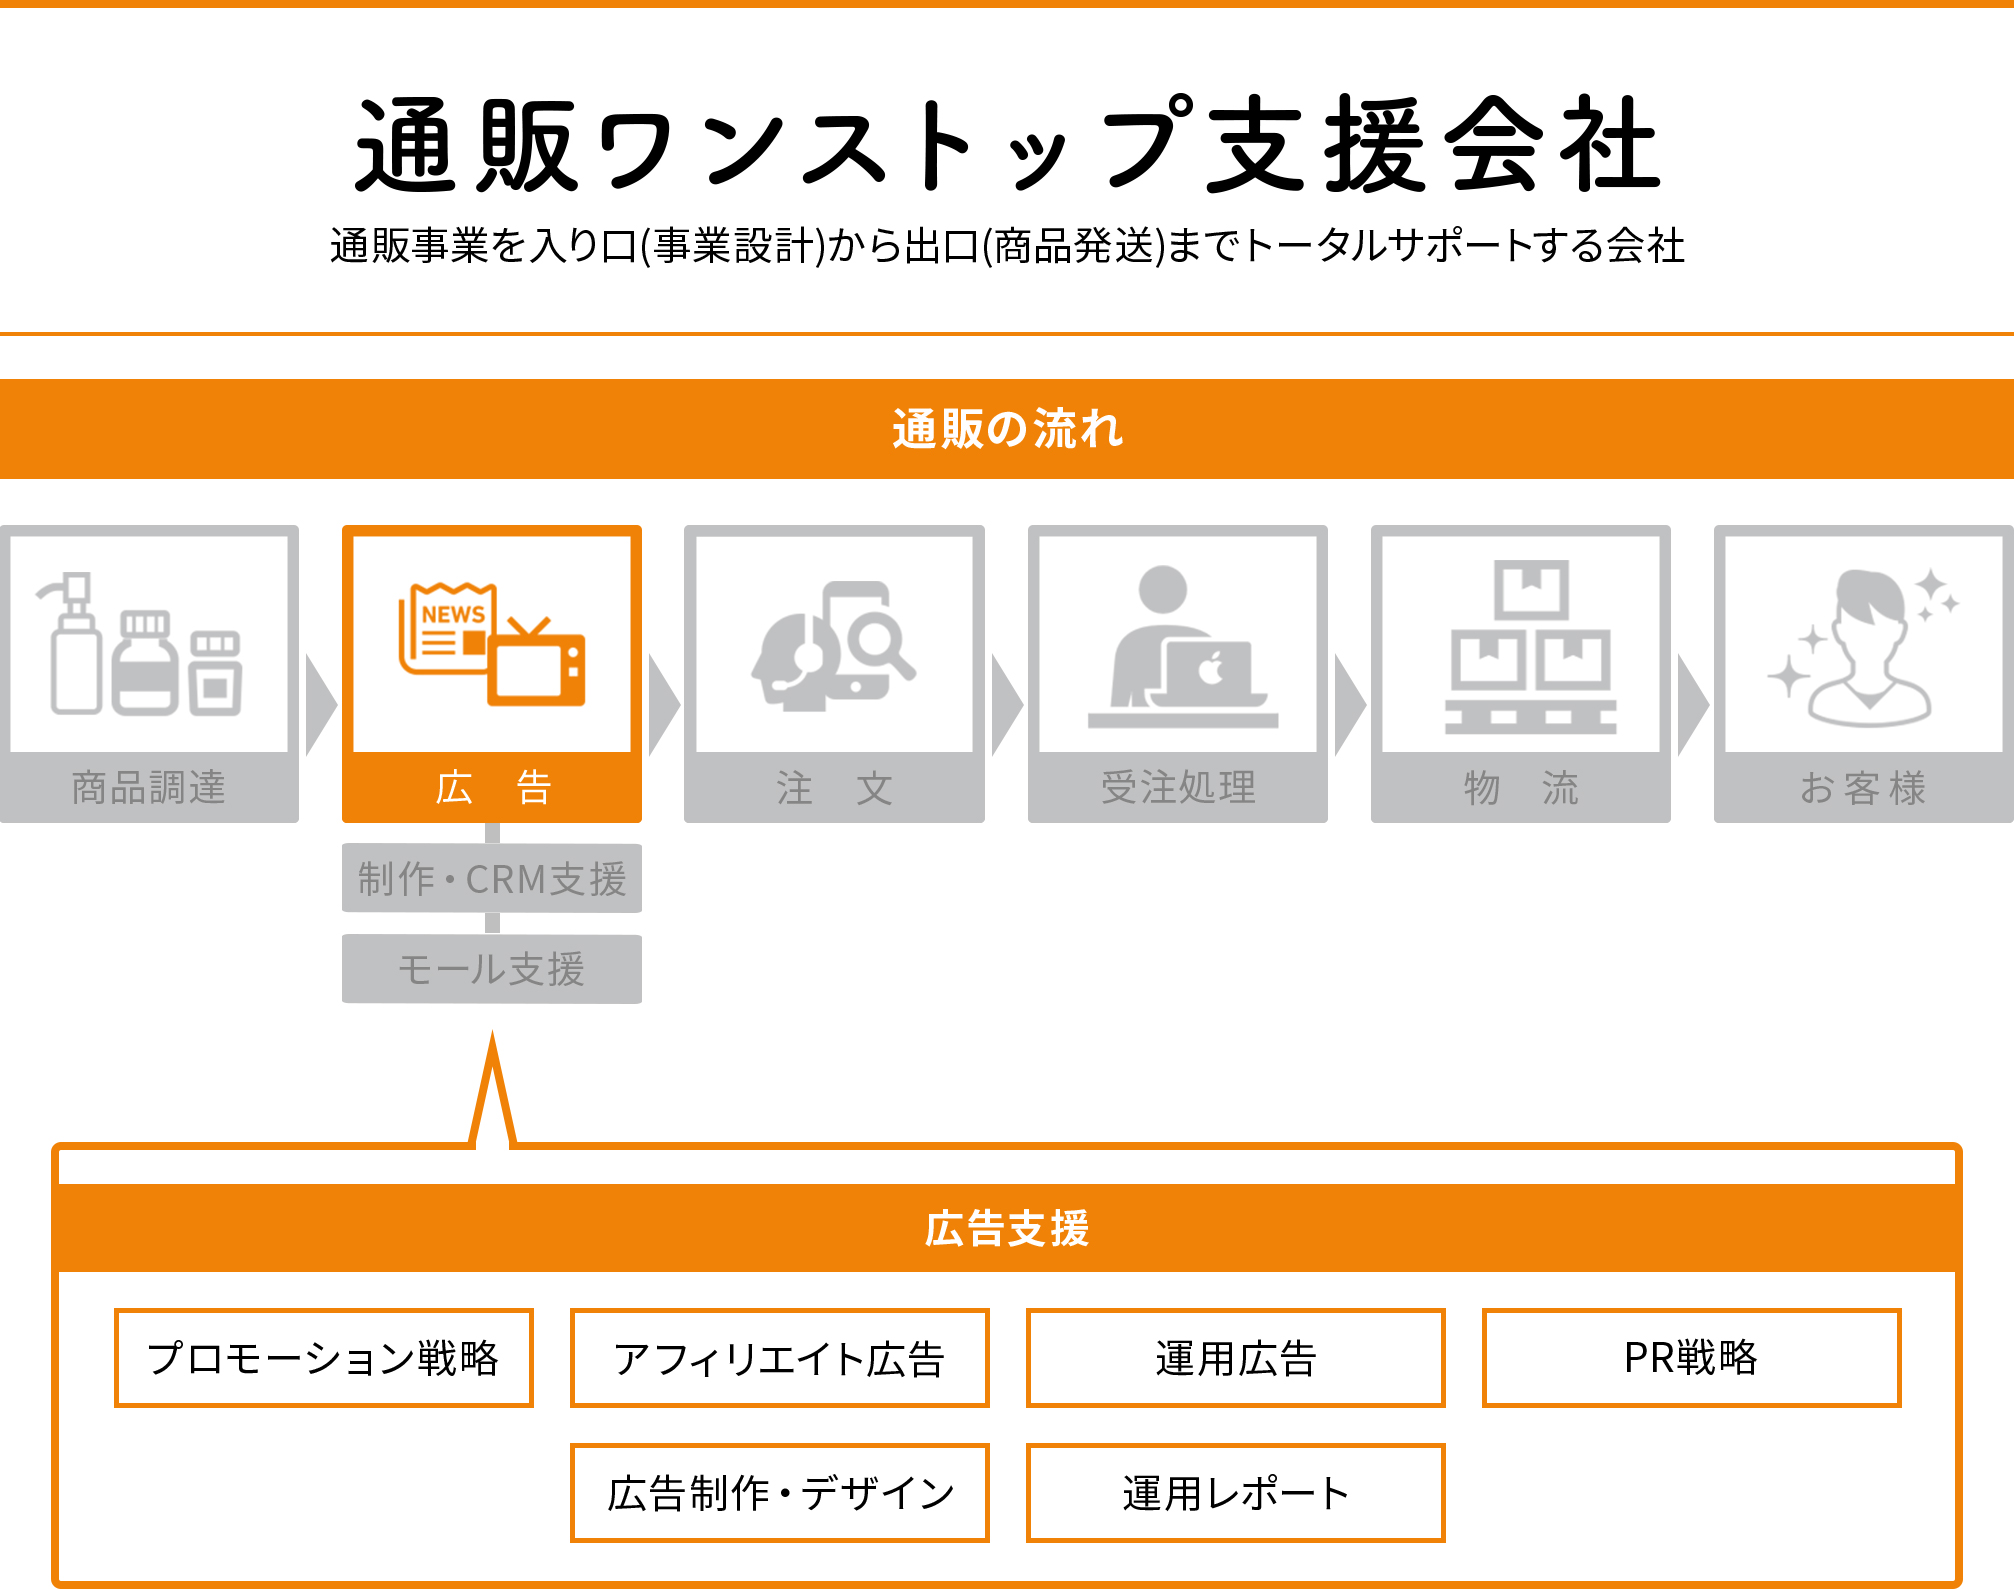2014x1589 pixels.
Task: Select the お客様 step label
Action: (x=1863, y=788)
